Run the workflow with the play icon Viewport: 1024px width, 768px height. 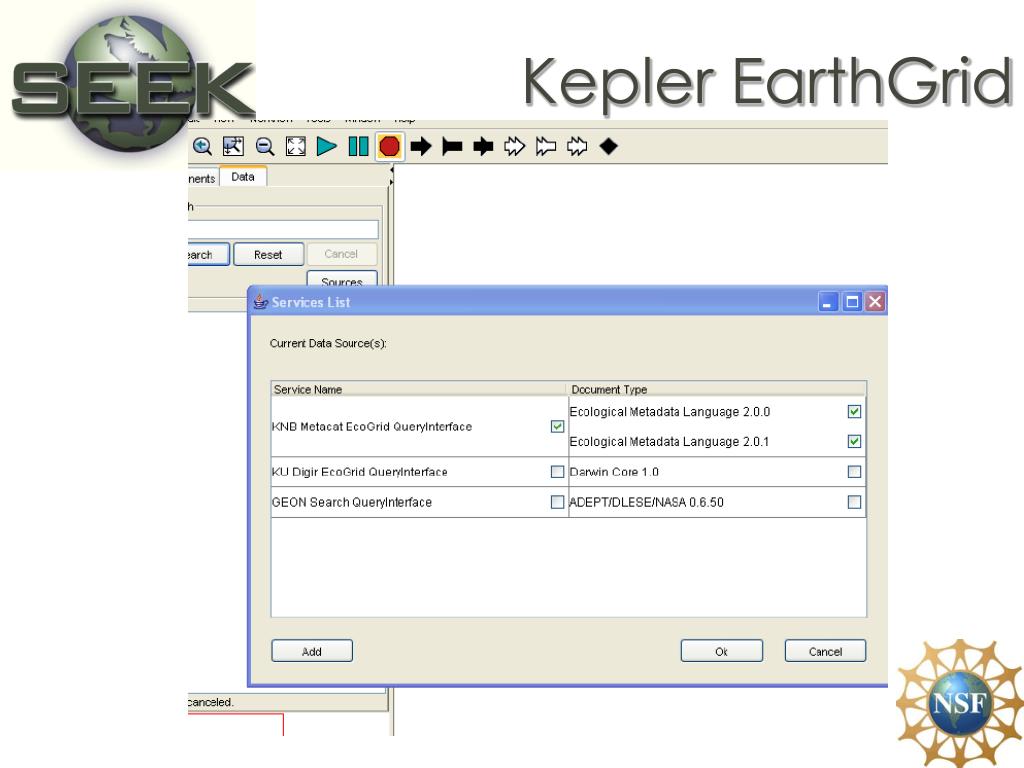coord(327,146)
